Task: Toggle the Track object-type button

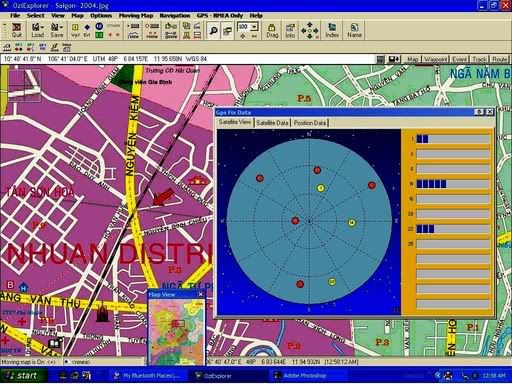Action: (x=479, y=59)
